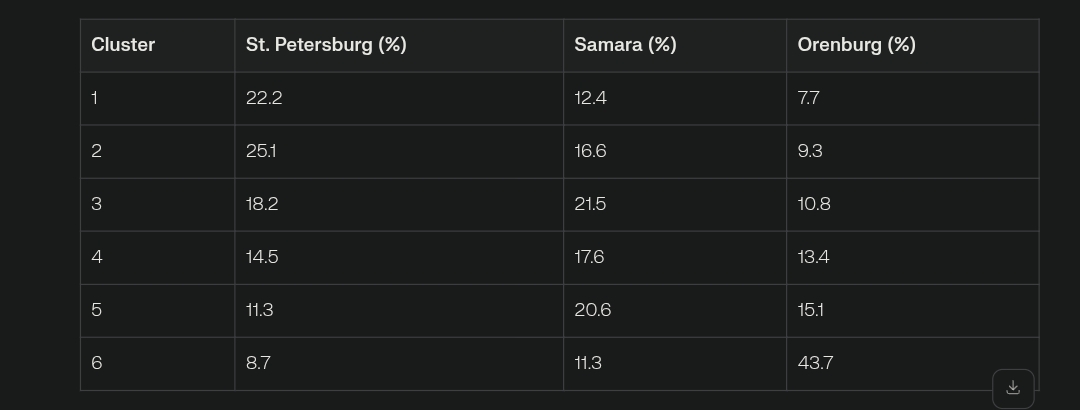Click the cell with value 10.8
Viewport: 1080px width, 410px height.
click(913, 205)
